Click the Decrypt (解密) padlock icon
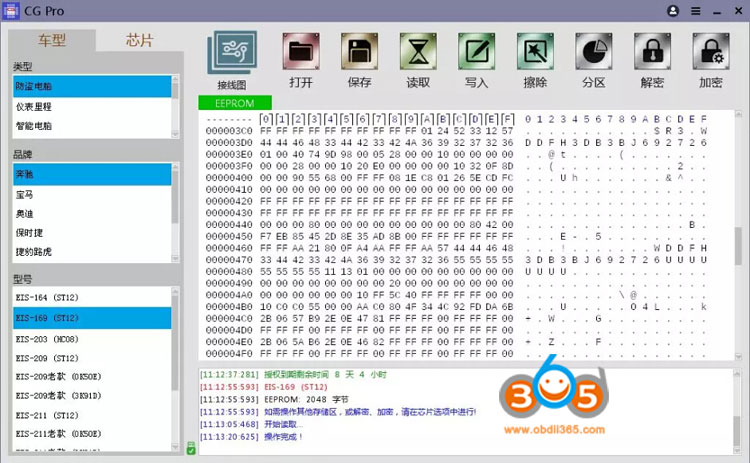This screenshot has width=750, height=463. point(652,50)
